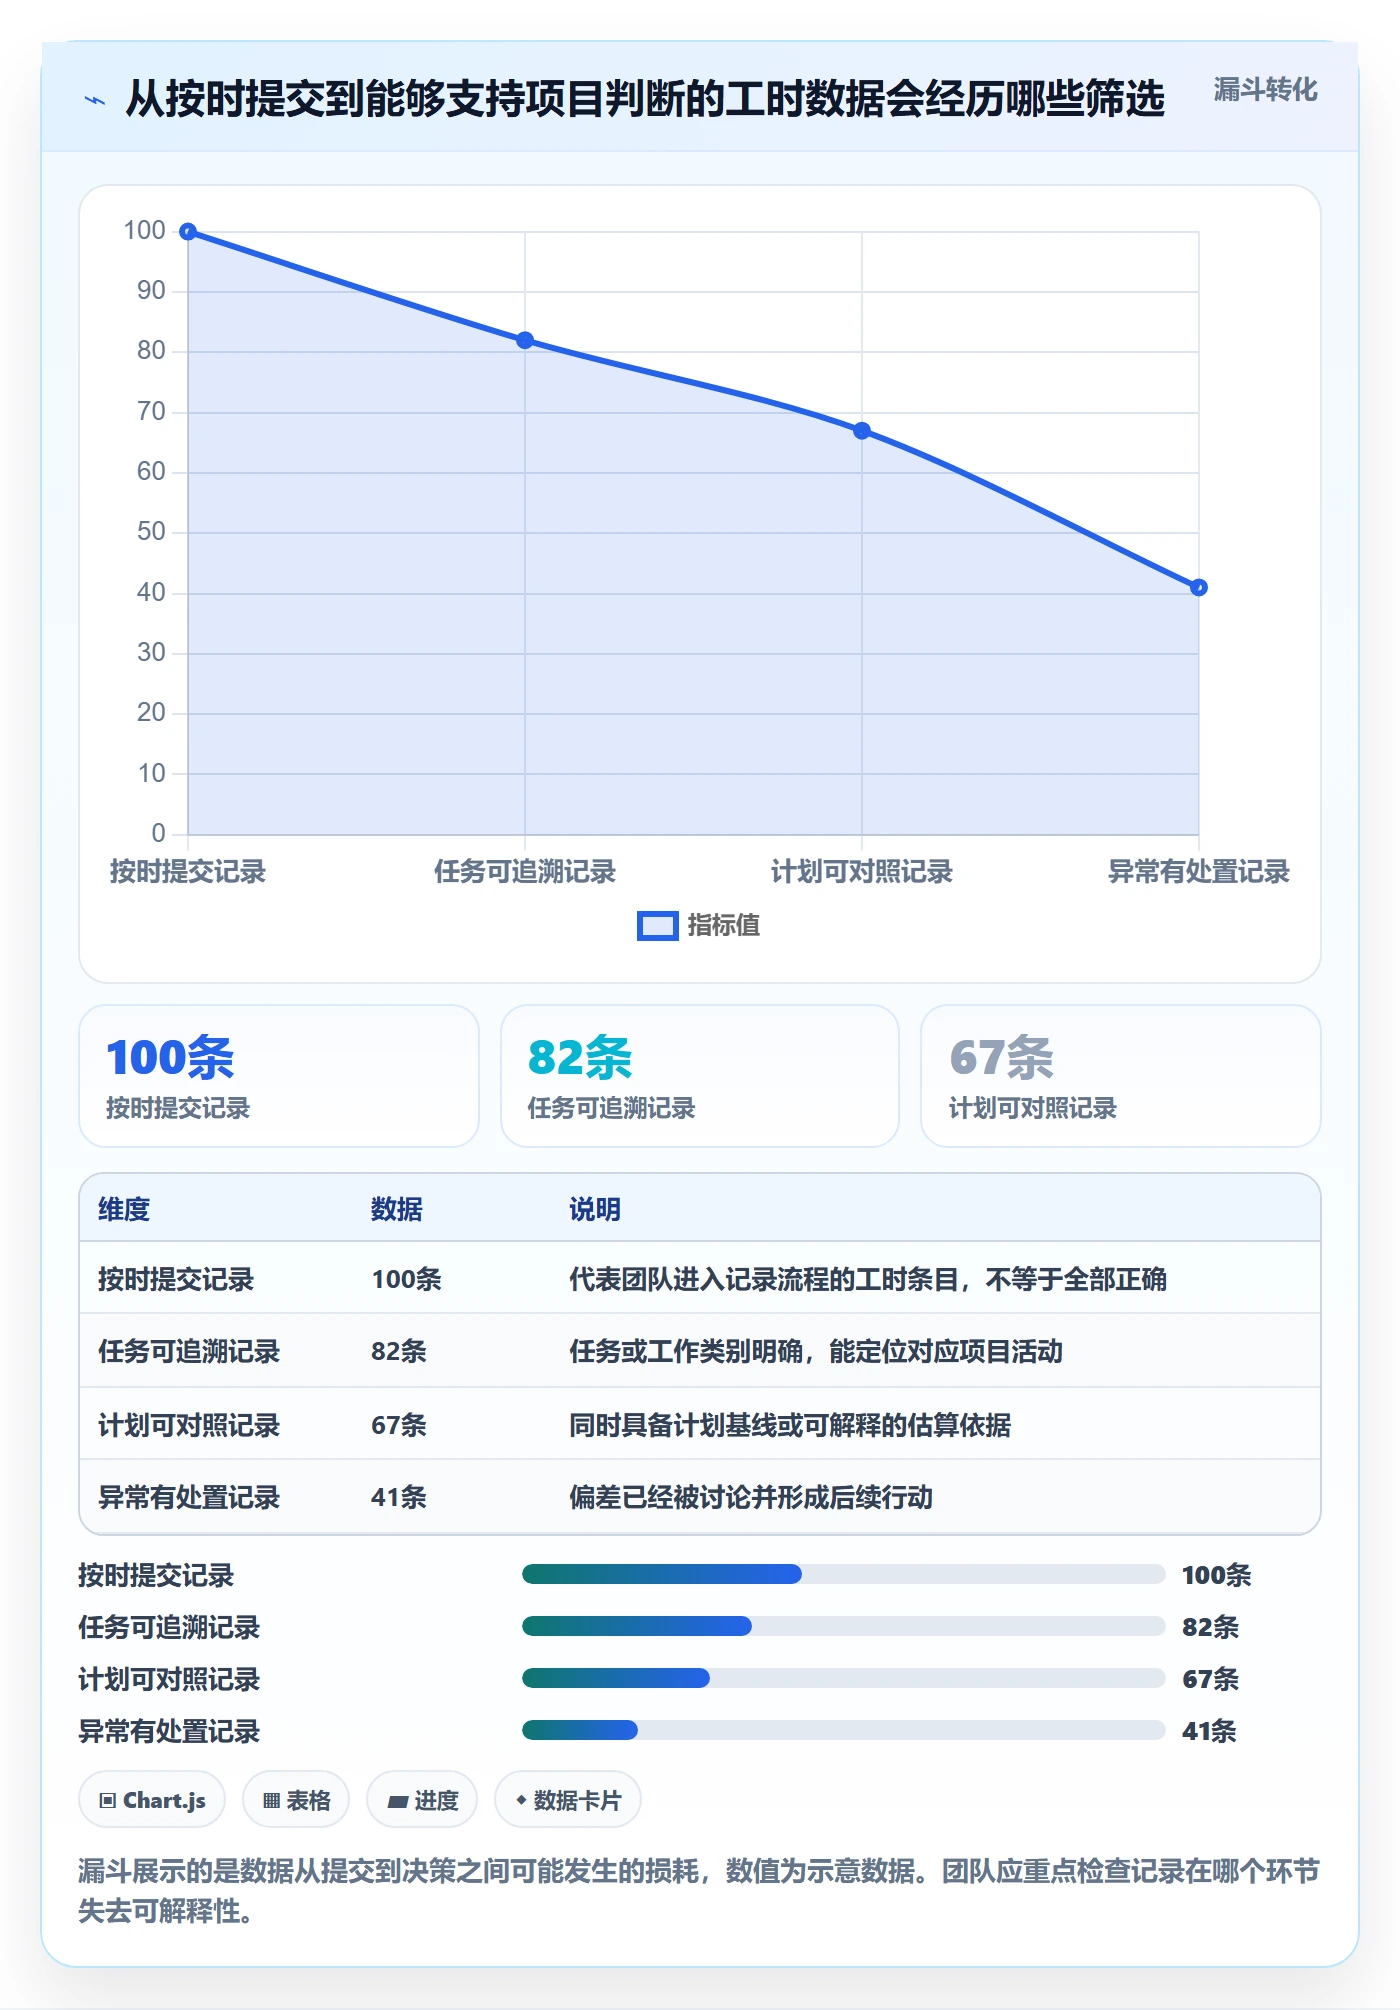This screenshot has width=1400, height=2010.
Task: Click x-axis label 按时提交记录 under the chart
Action: (188, 872)
